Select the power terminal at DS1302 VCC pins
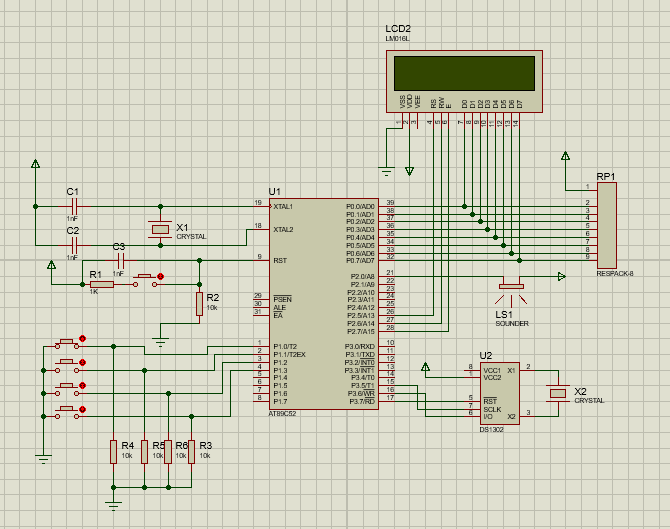The width and height of the screenshot is (670, 529). coord(425,367)
